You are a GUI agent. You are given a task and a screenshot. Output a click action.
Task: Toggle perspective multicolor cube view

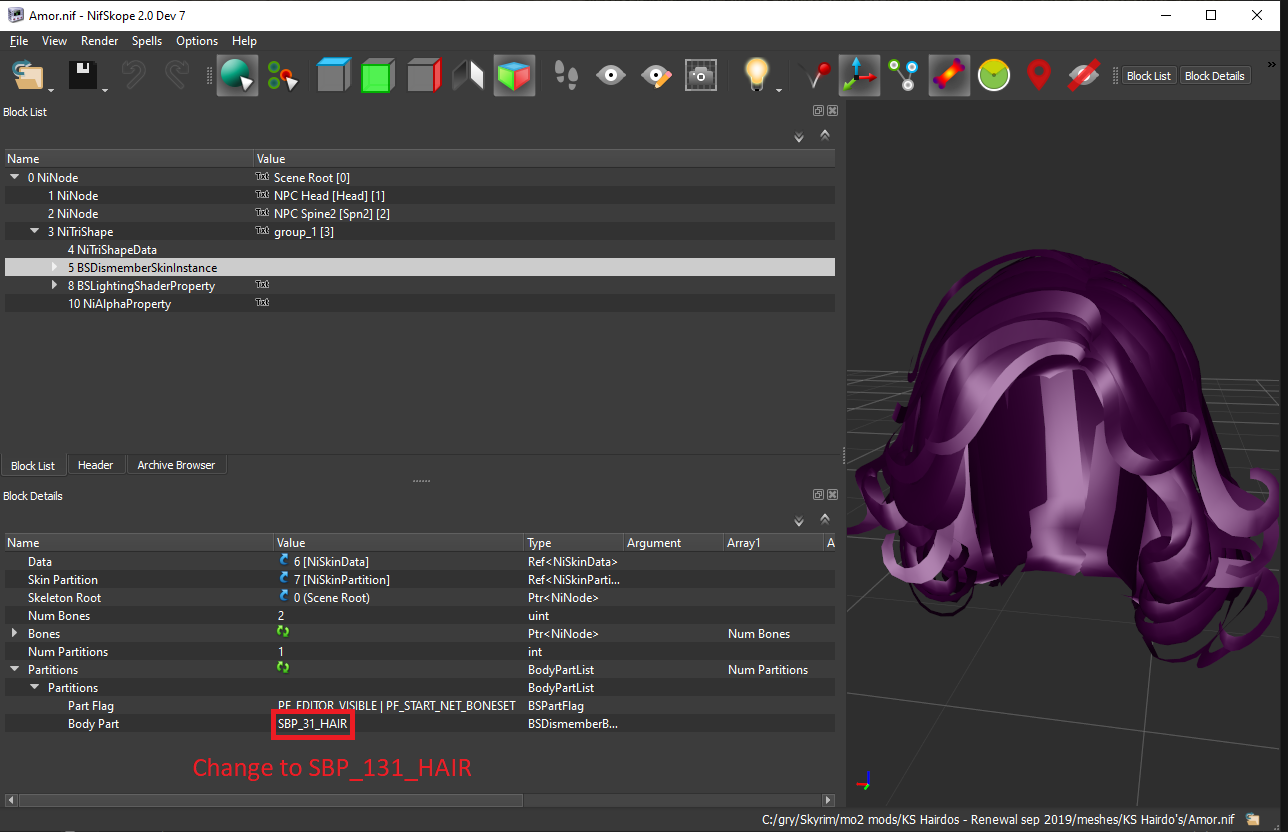[x=514, y=76]
